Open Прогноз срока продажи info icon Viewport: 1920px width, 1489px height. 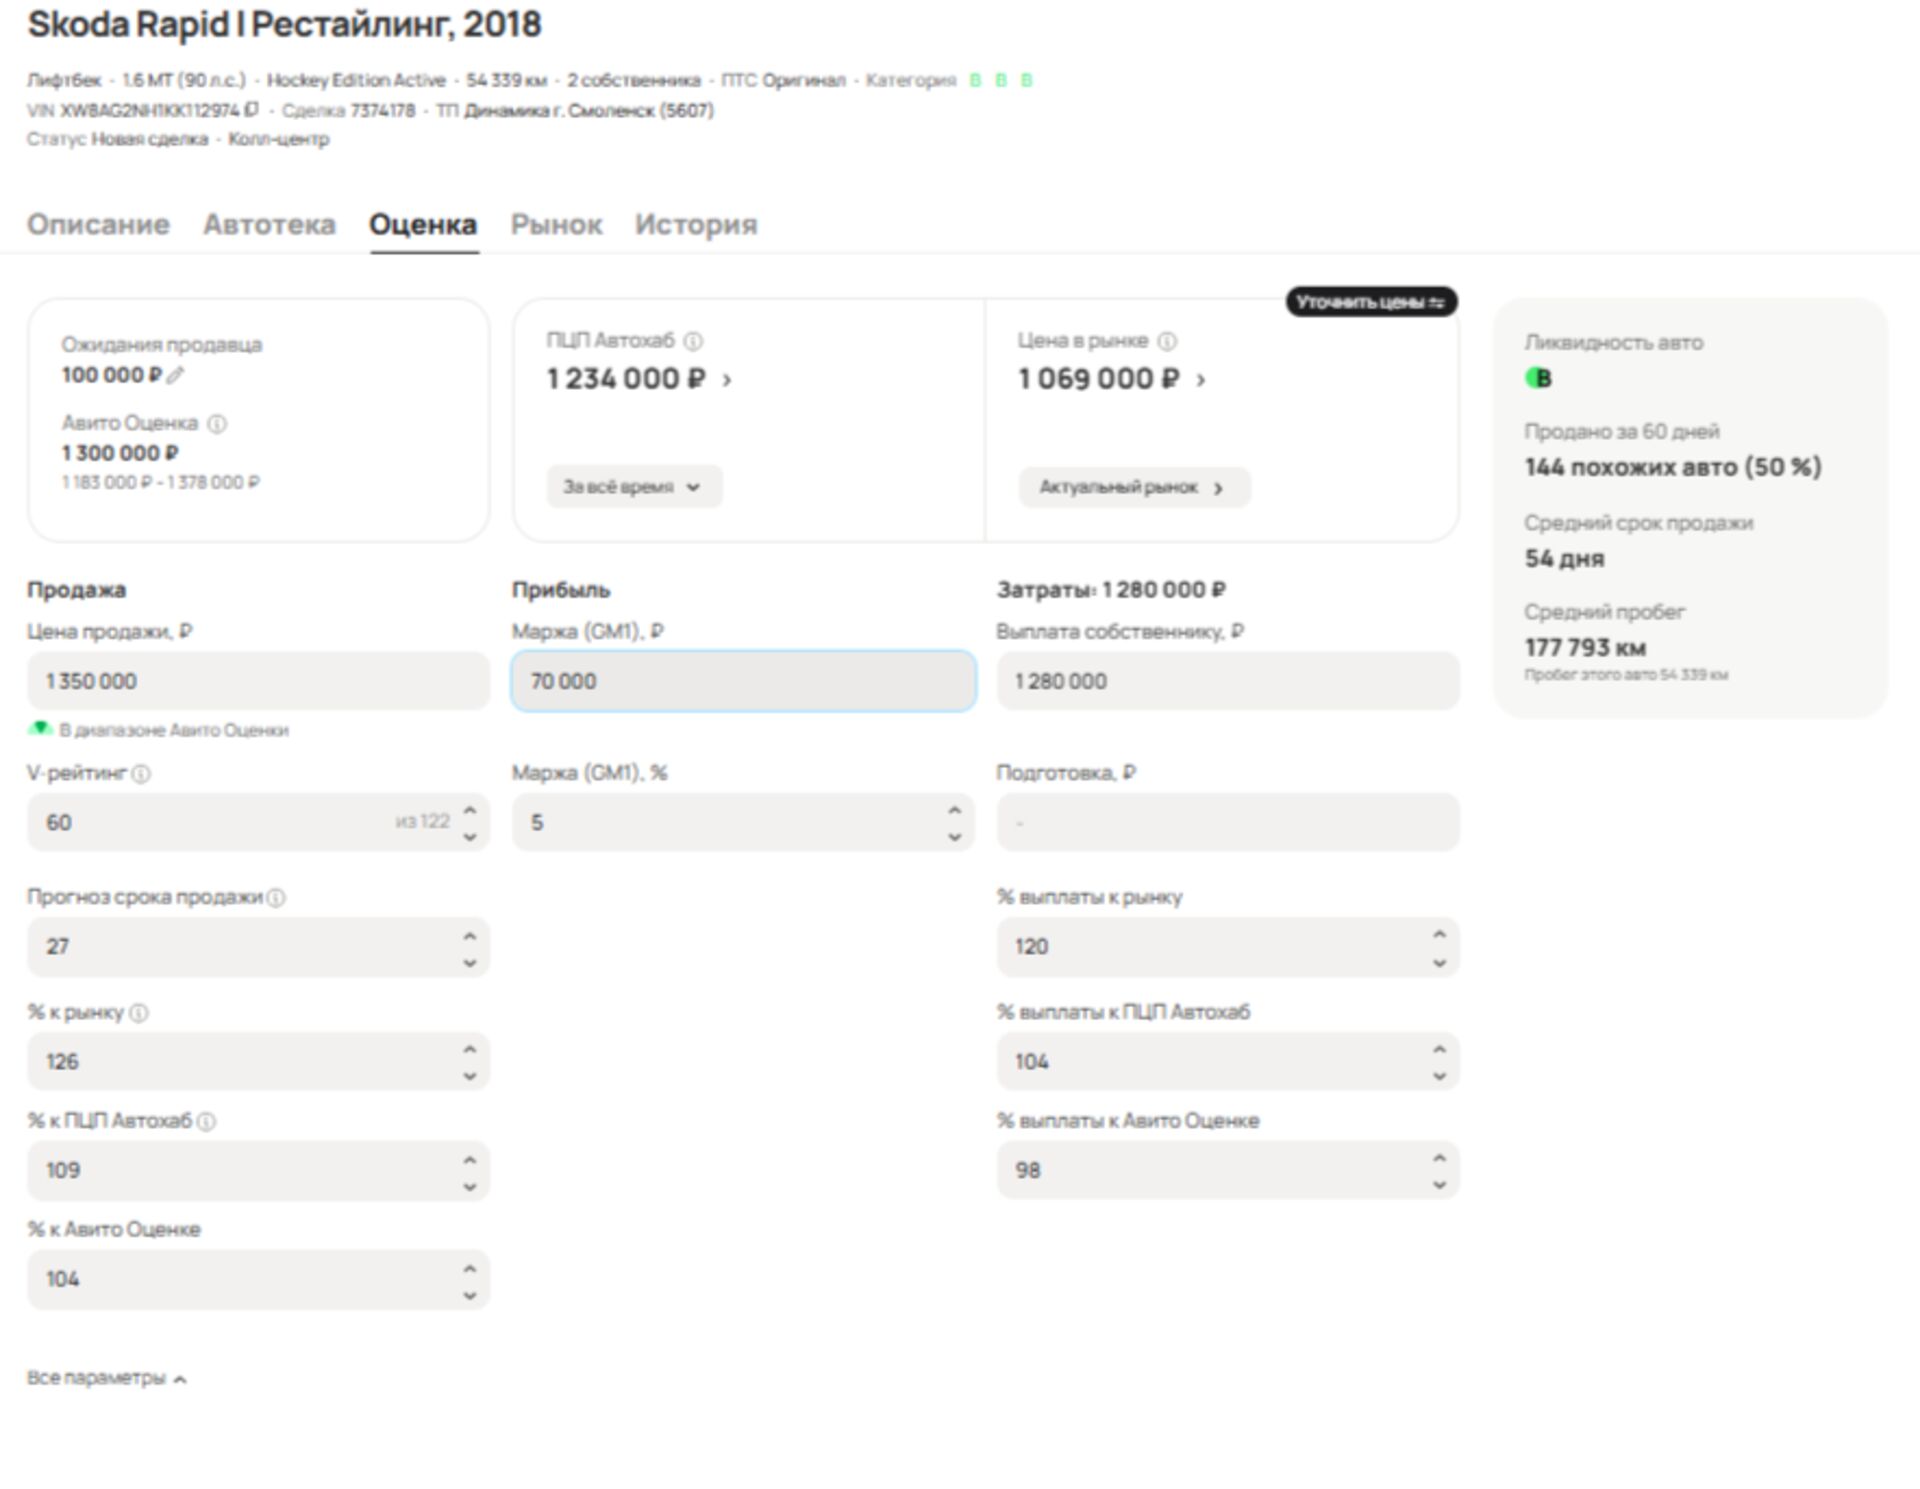click(276, 898)
